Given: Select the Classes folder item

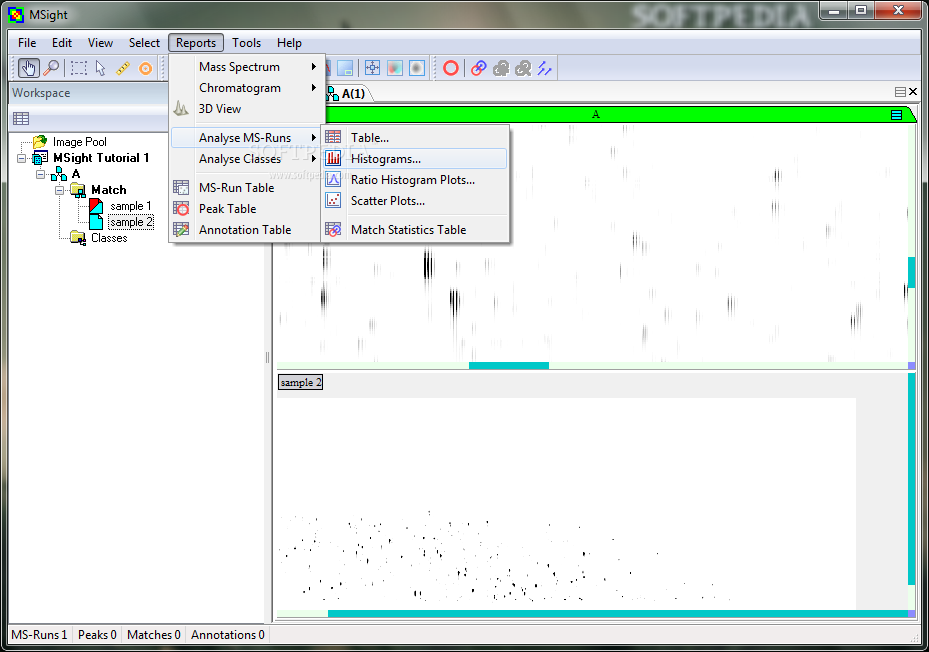Looking at the screenshot, I should click(x=109, y=238).
